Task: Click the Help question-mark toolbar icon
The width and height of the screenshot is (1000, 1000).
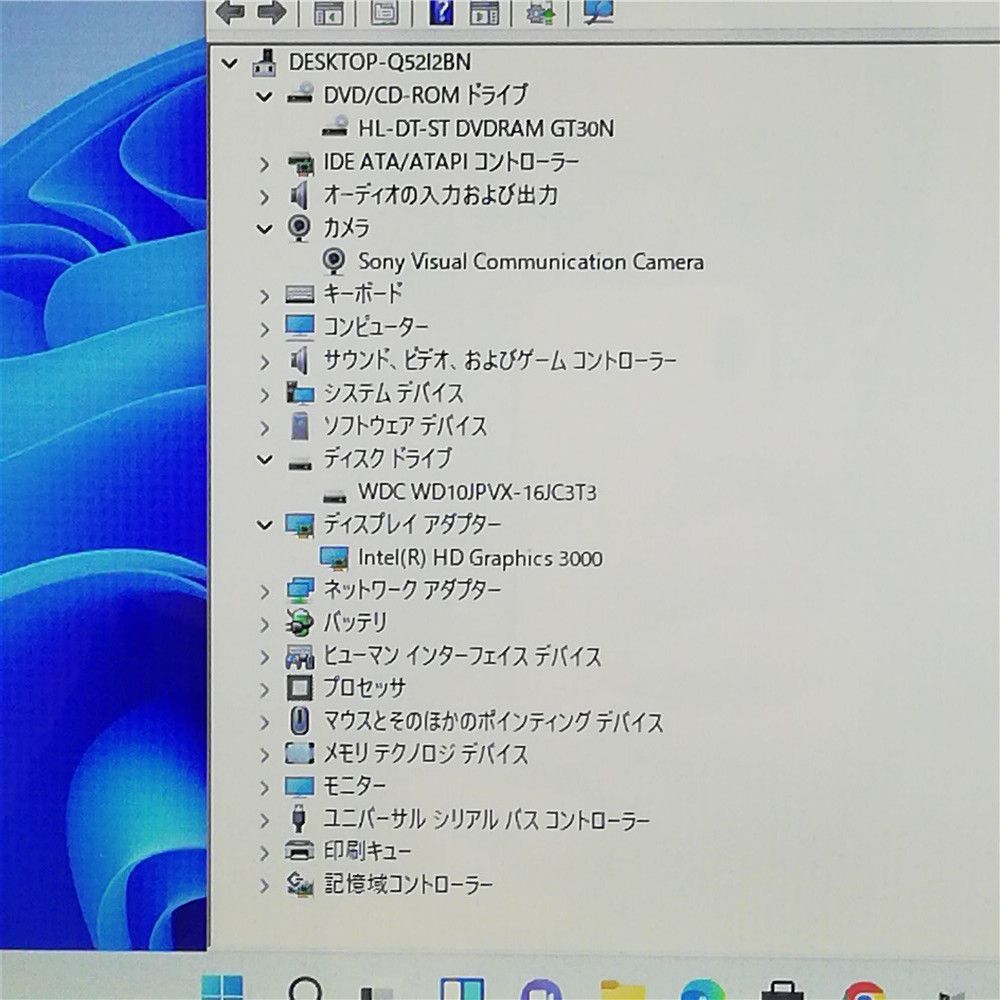Action: coord(441,12)
